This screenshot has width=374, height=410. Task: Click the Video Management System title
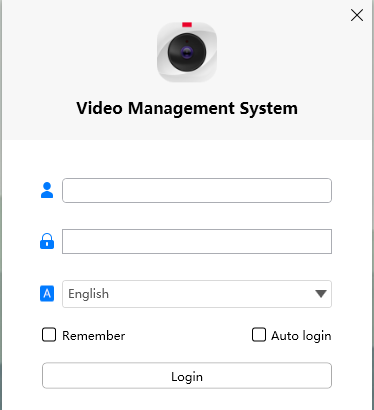click(x=187, y=108)
